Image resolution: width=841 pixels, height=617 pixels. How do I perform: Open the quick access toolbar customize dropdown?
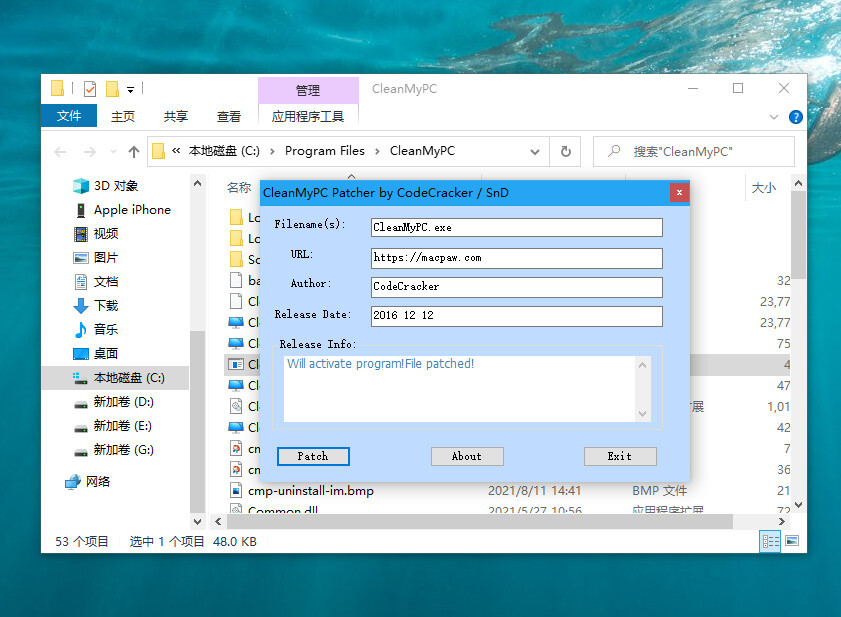[131, 89]
